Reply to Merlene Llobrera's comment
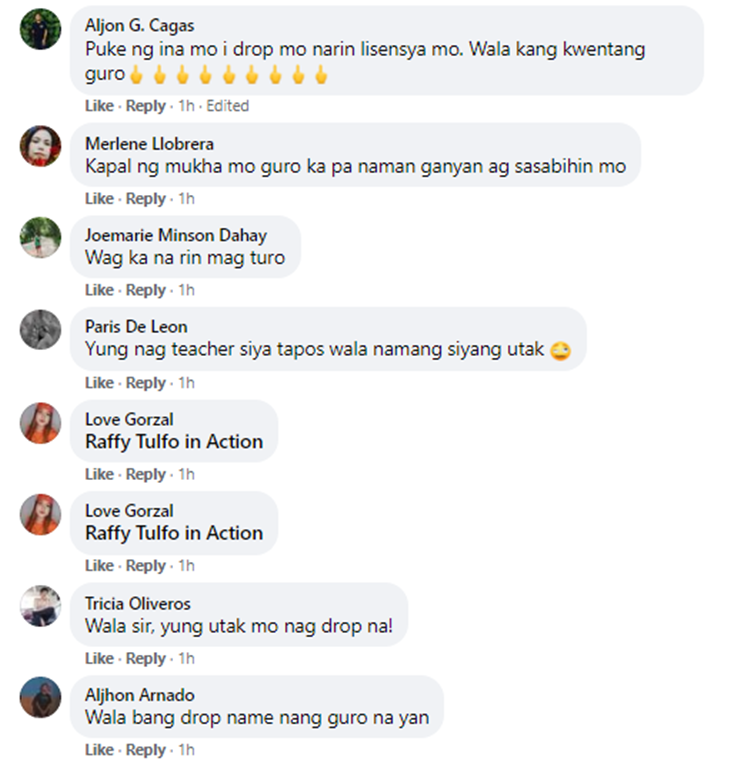This screenshot has width=750, height=764. tap(146, 199)
